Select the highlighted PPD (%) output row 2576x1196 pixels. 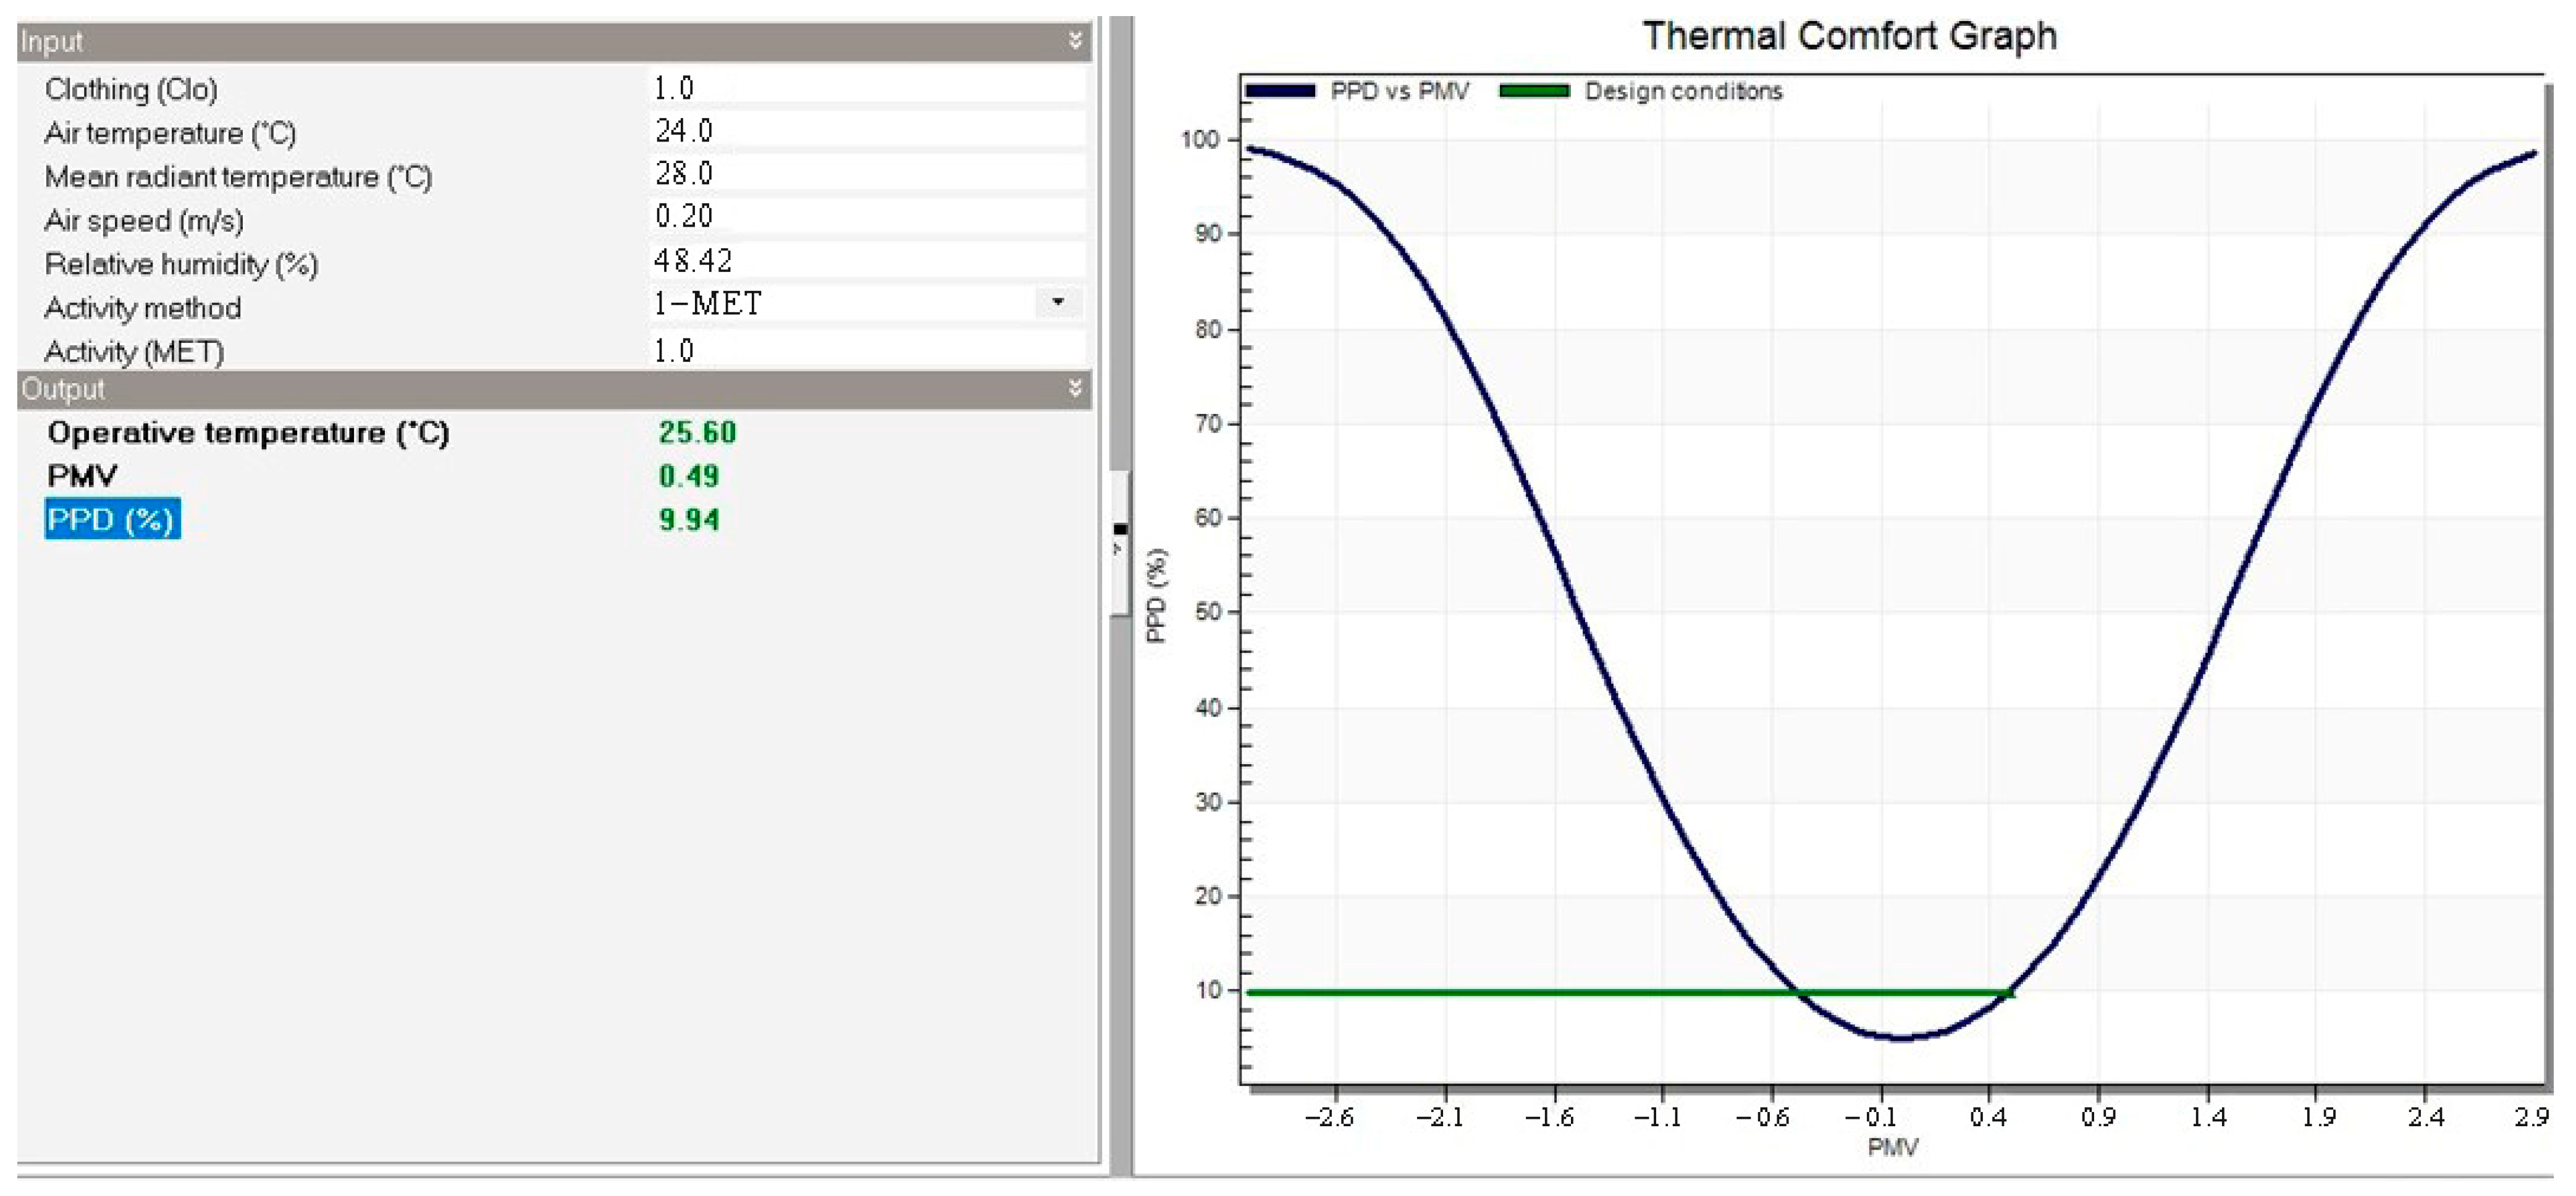point(112,519)
